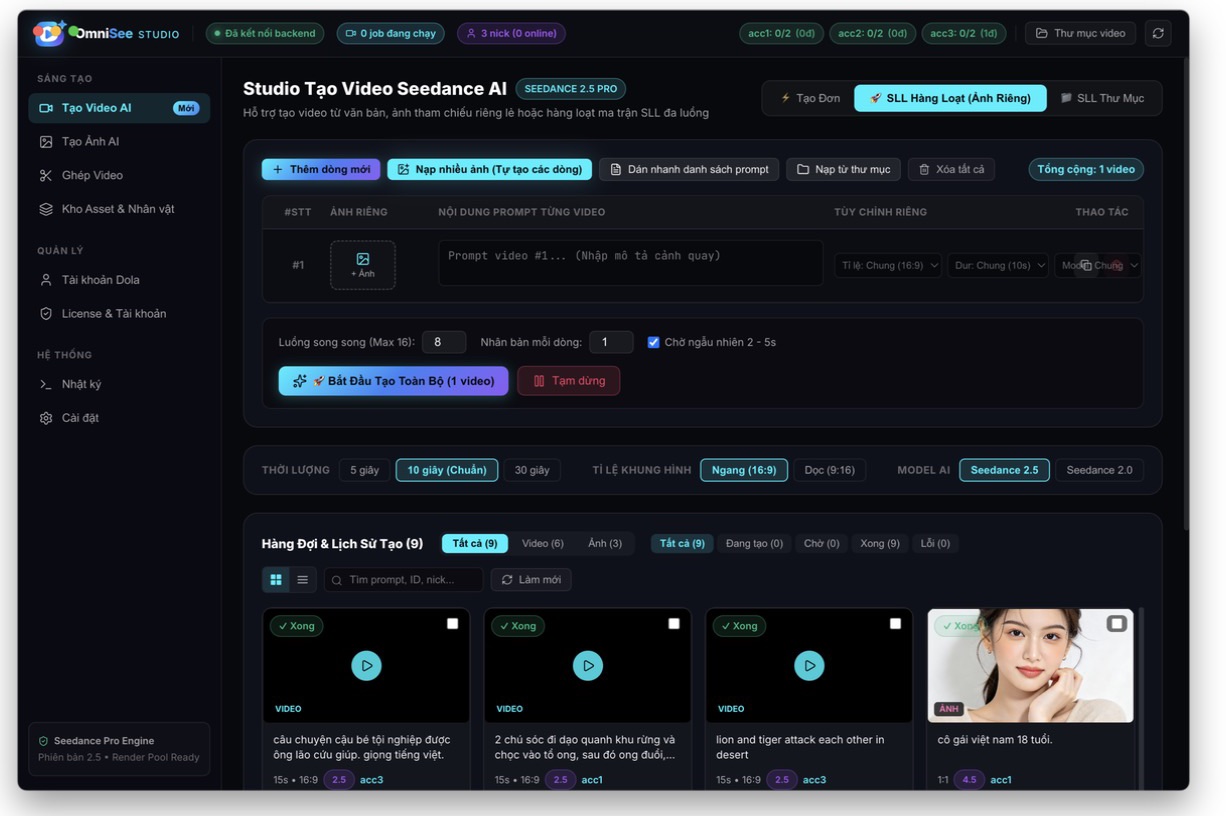Viewport: 1226px width, 816px height.
Task: Click the acc2: 0/2 quota badge
Action: click(x=872, y=33)
